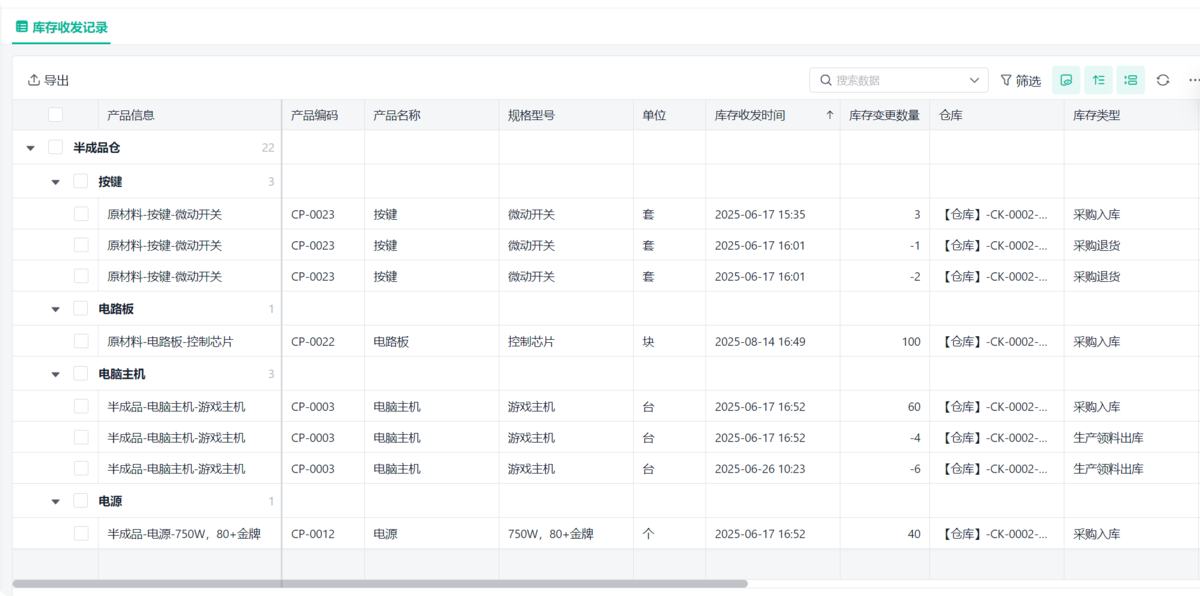Open the more options ellipsis menu
The height and width of the screenshot is (596, 1200).
(1193, 80)
